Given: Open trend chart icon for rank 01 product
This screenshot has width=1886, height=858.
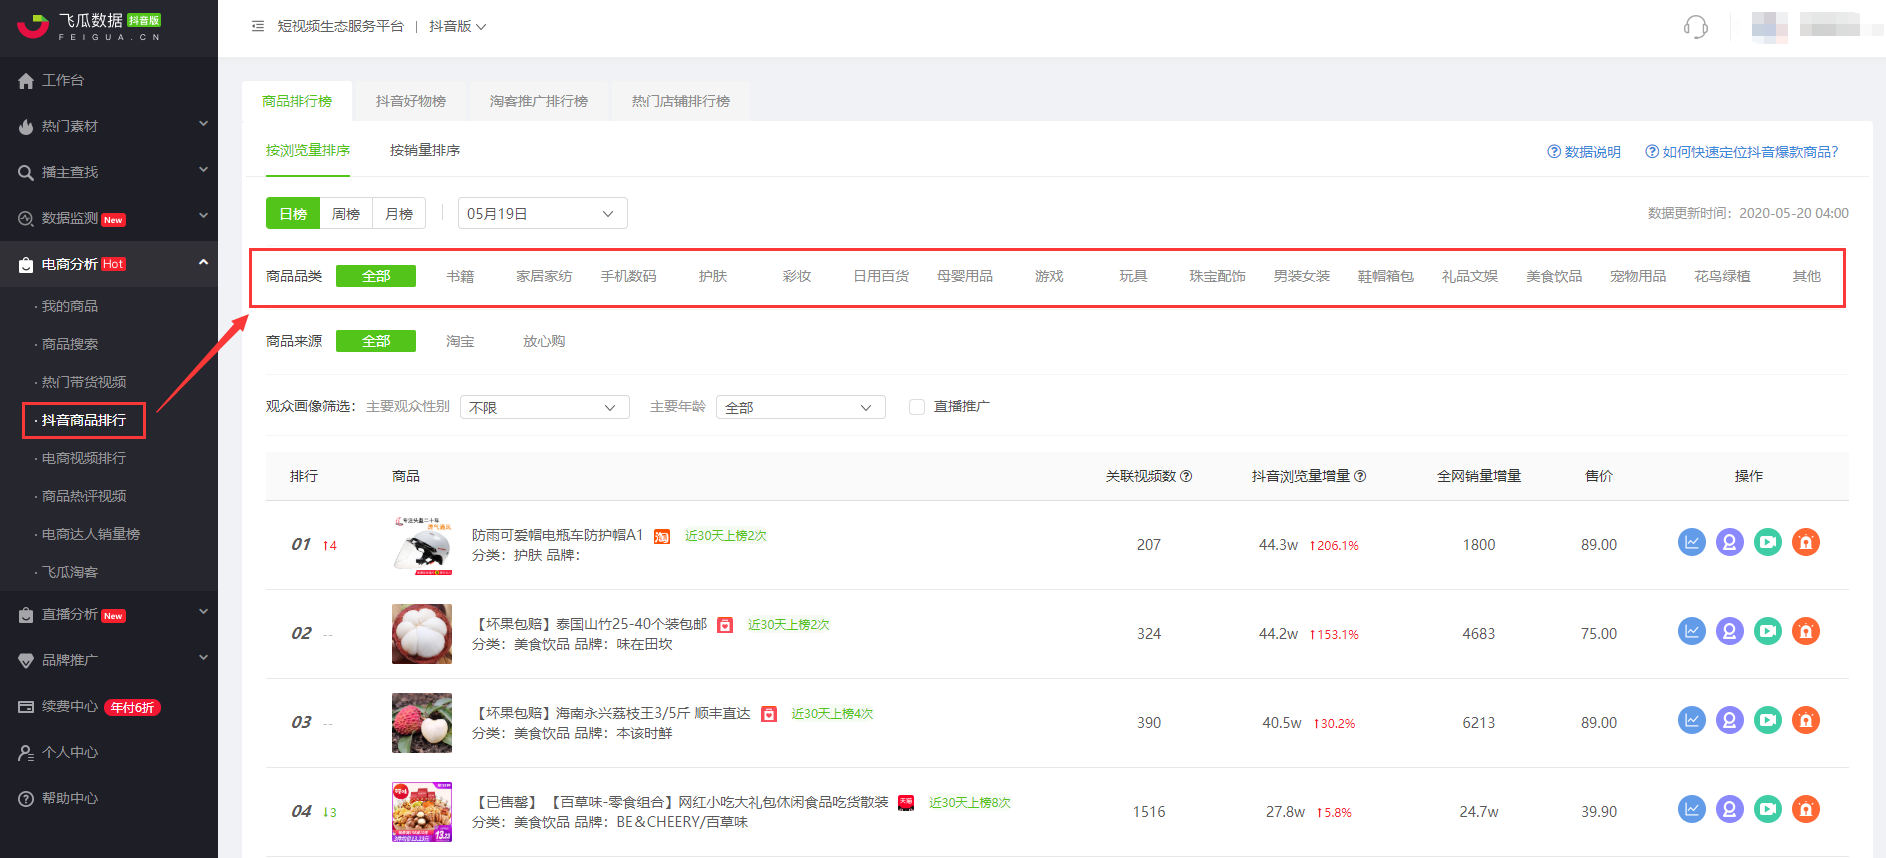Looking at the screenshot, I should click(1691, 542).
